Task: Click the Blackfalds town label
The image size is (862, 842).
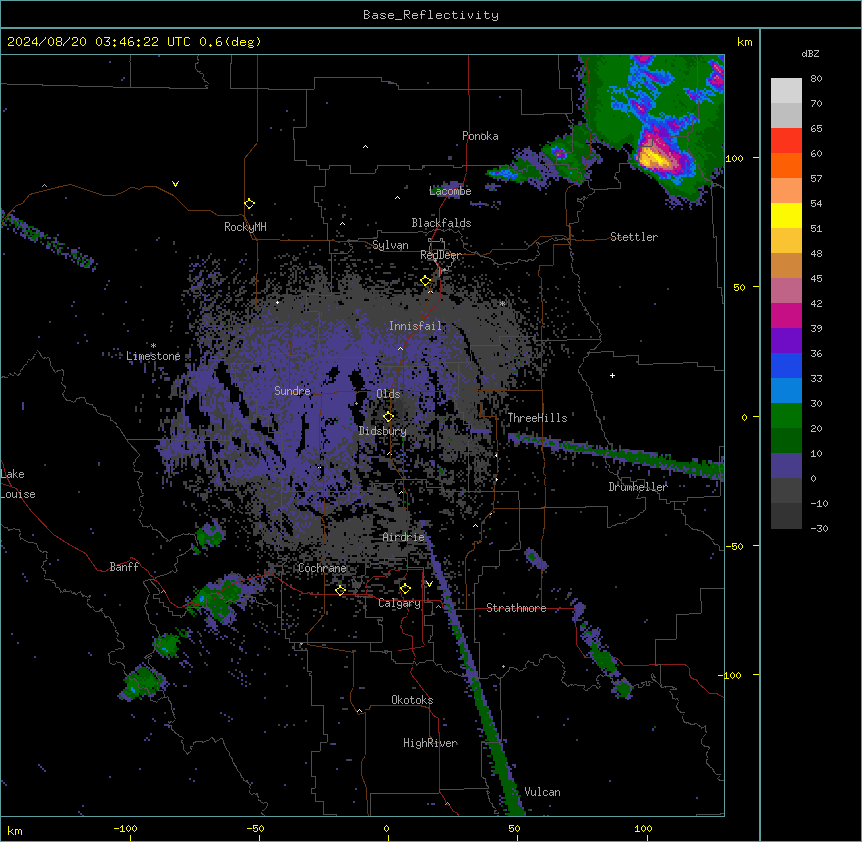Action: [x=441, y=223]
